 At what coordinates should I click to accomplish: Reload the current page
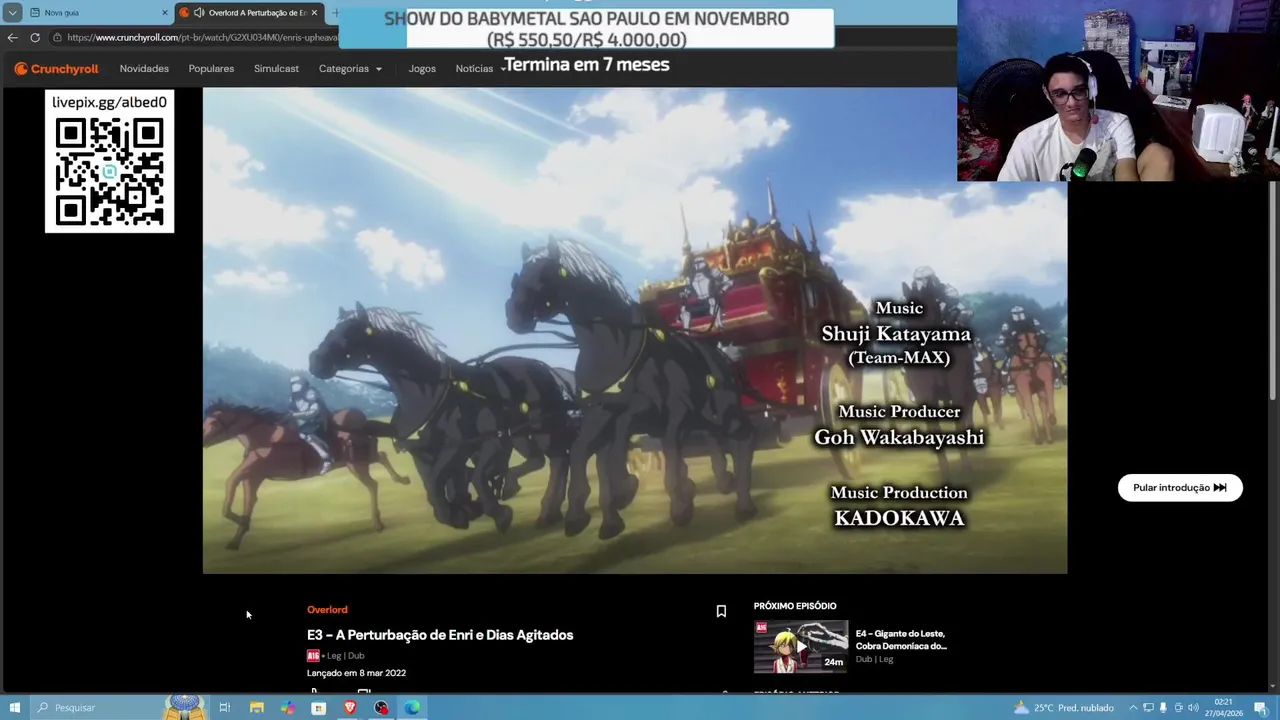click(x=35, y=38)
